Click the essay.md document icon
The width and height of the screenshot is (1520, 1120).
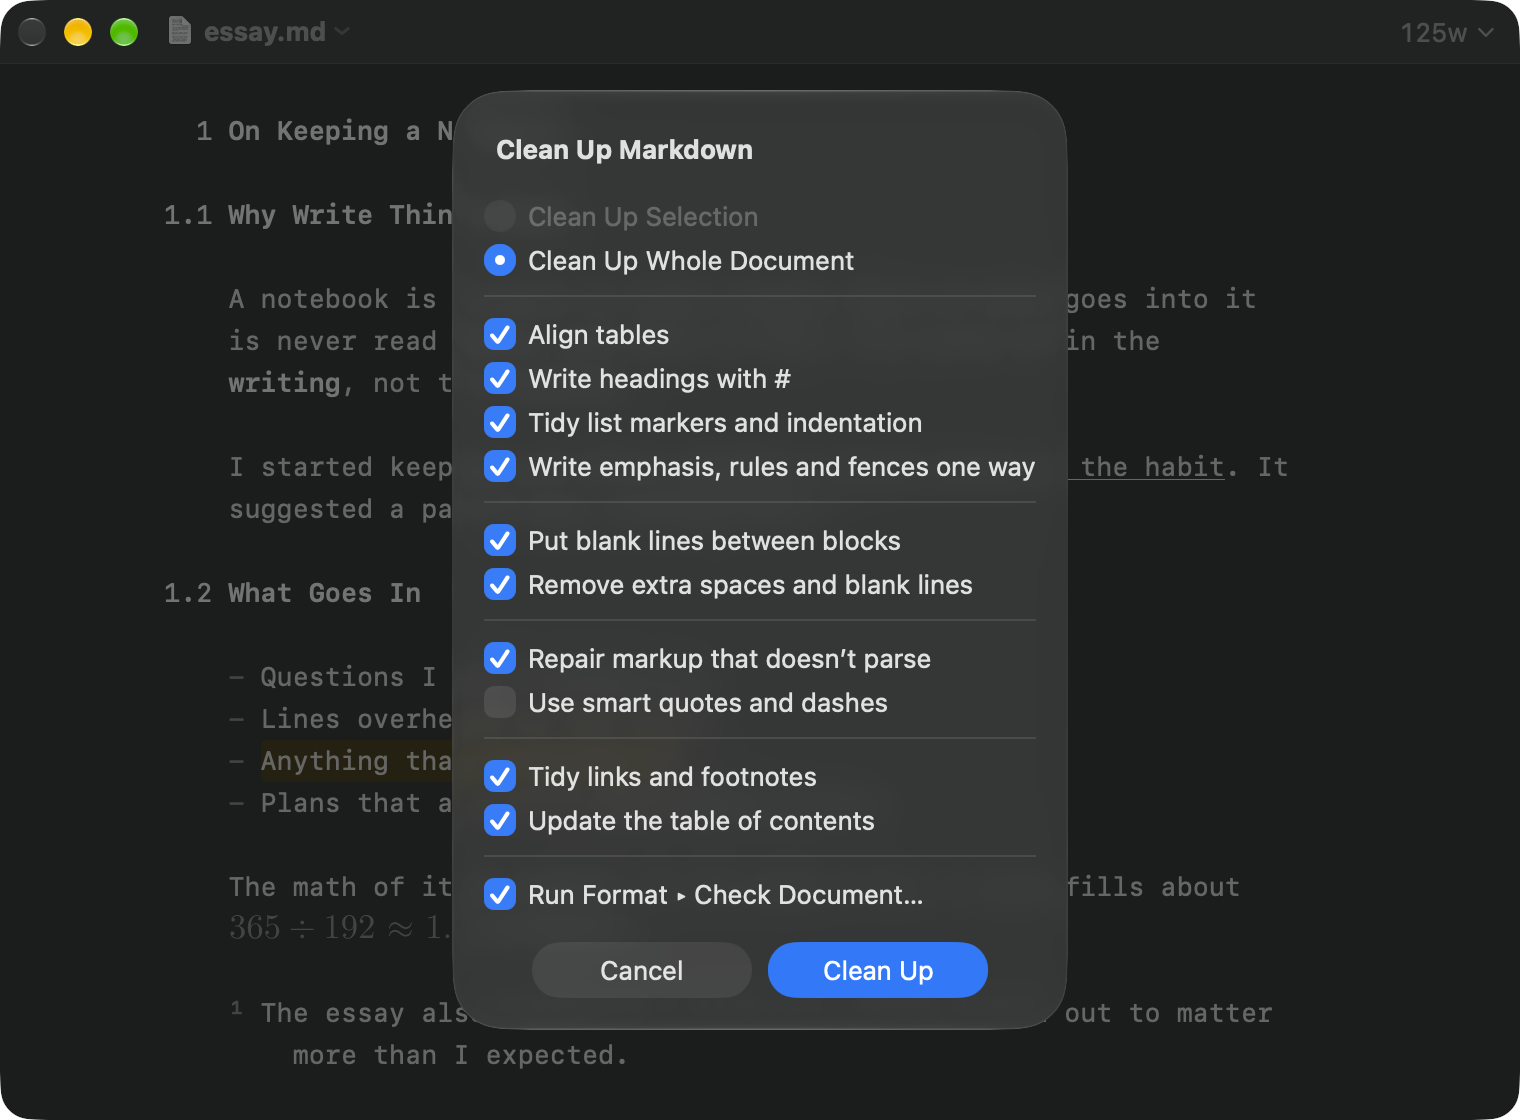(180, 32)
